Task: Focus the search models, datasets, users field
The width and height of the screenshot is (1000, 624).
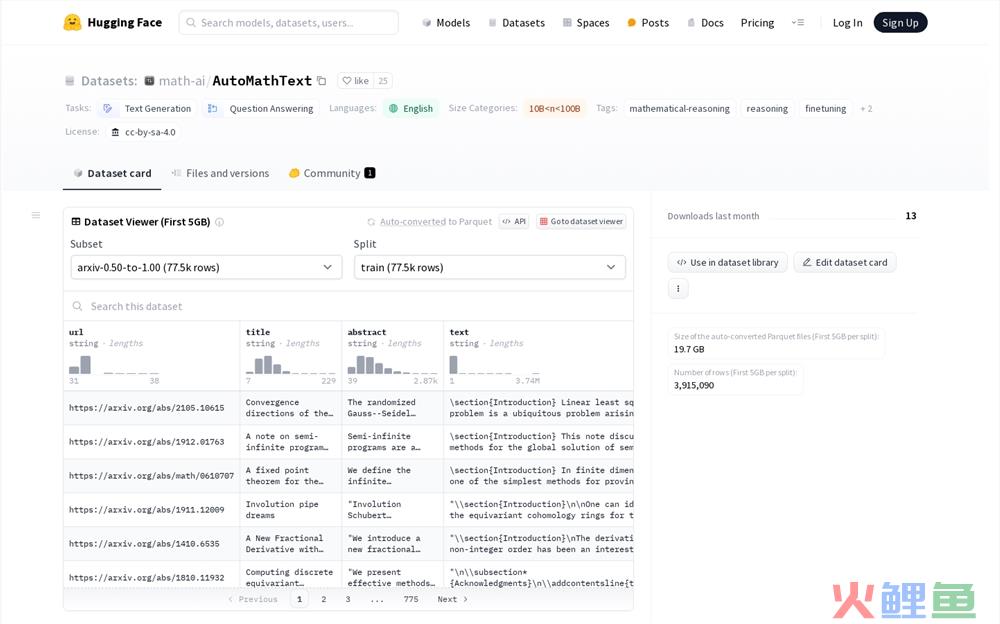Action: coord(288,22)
